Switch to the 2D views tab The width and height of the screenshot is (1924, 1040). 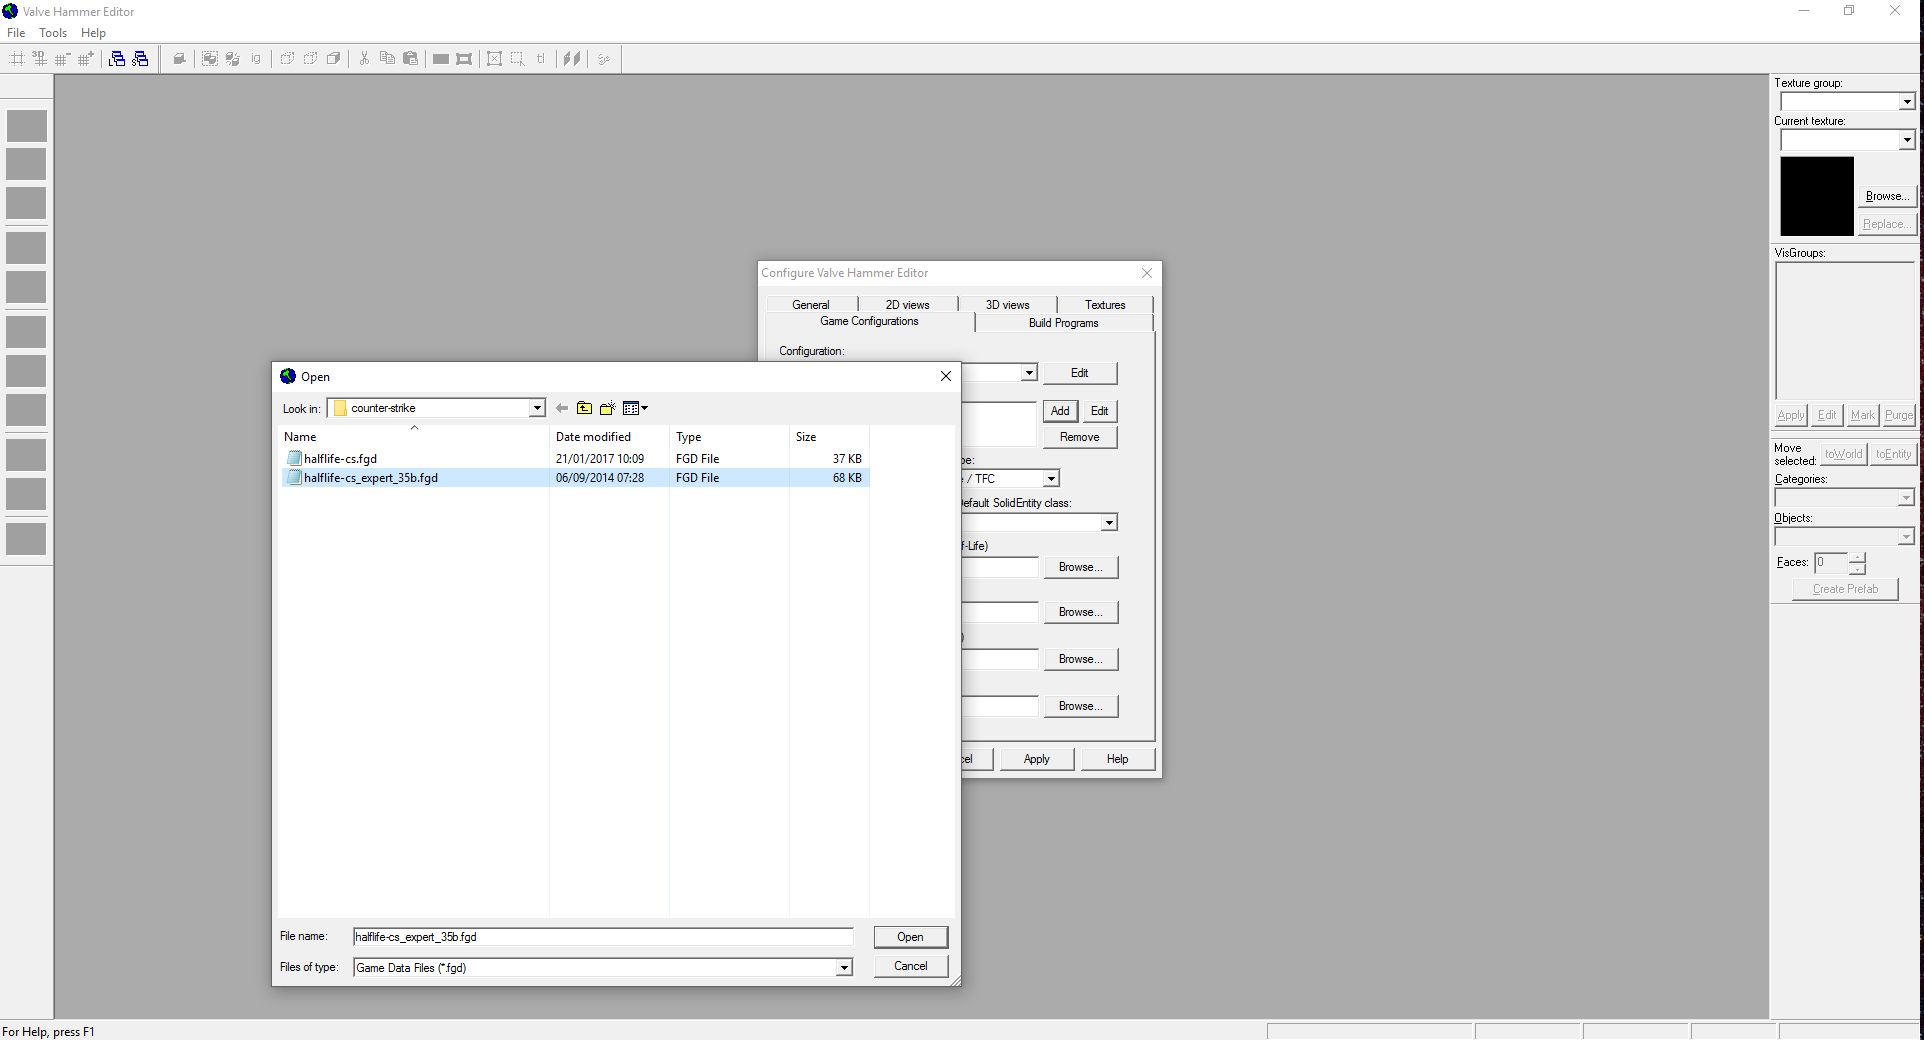coord(907,305)
